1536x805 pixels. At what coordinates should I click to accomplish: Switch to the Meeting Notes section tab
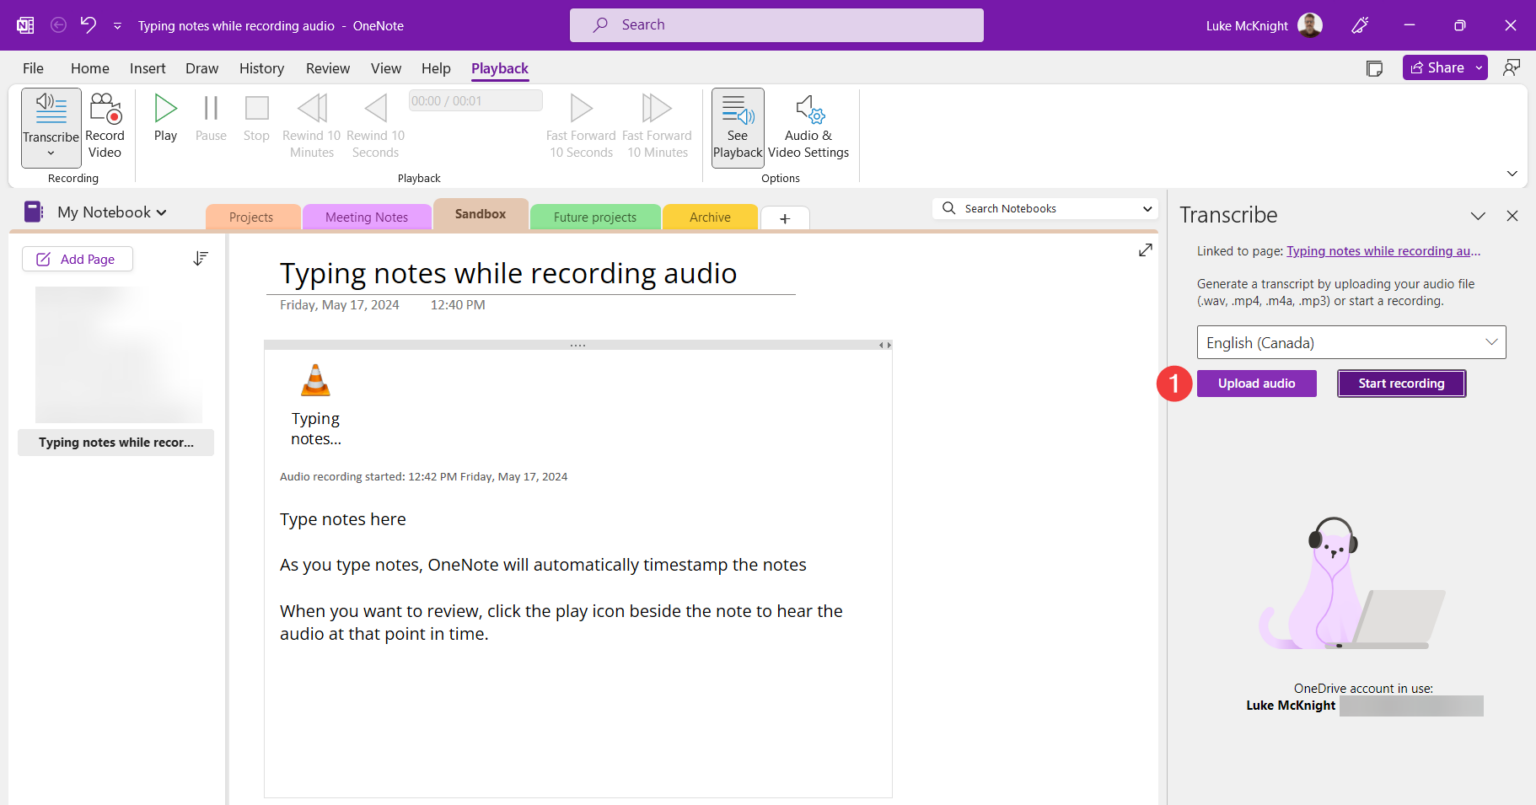(366, 216)
